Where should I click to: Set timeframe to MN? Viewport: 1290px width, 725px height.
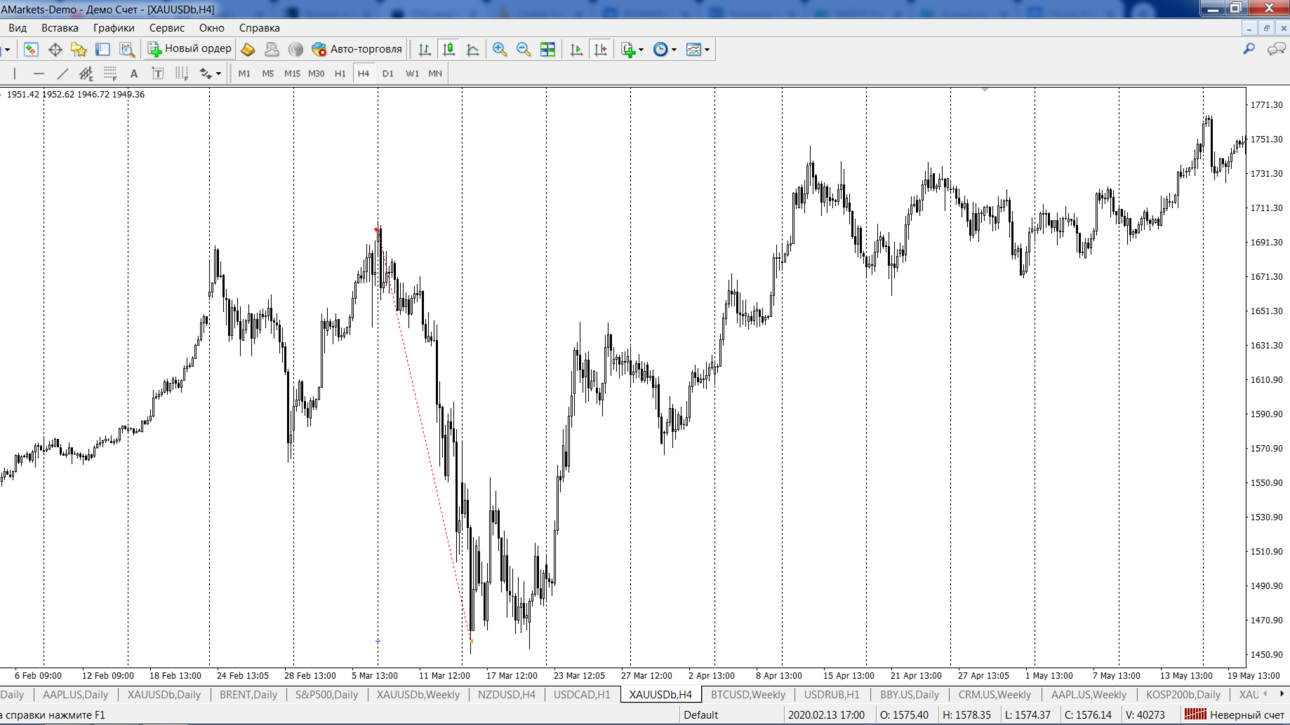pos(435,73)
